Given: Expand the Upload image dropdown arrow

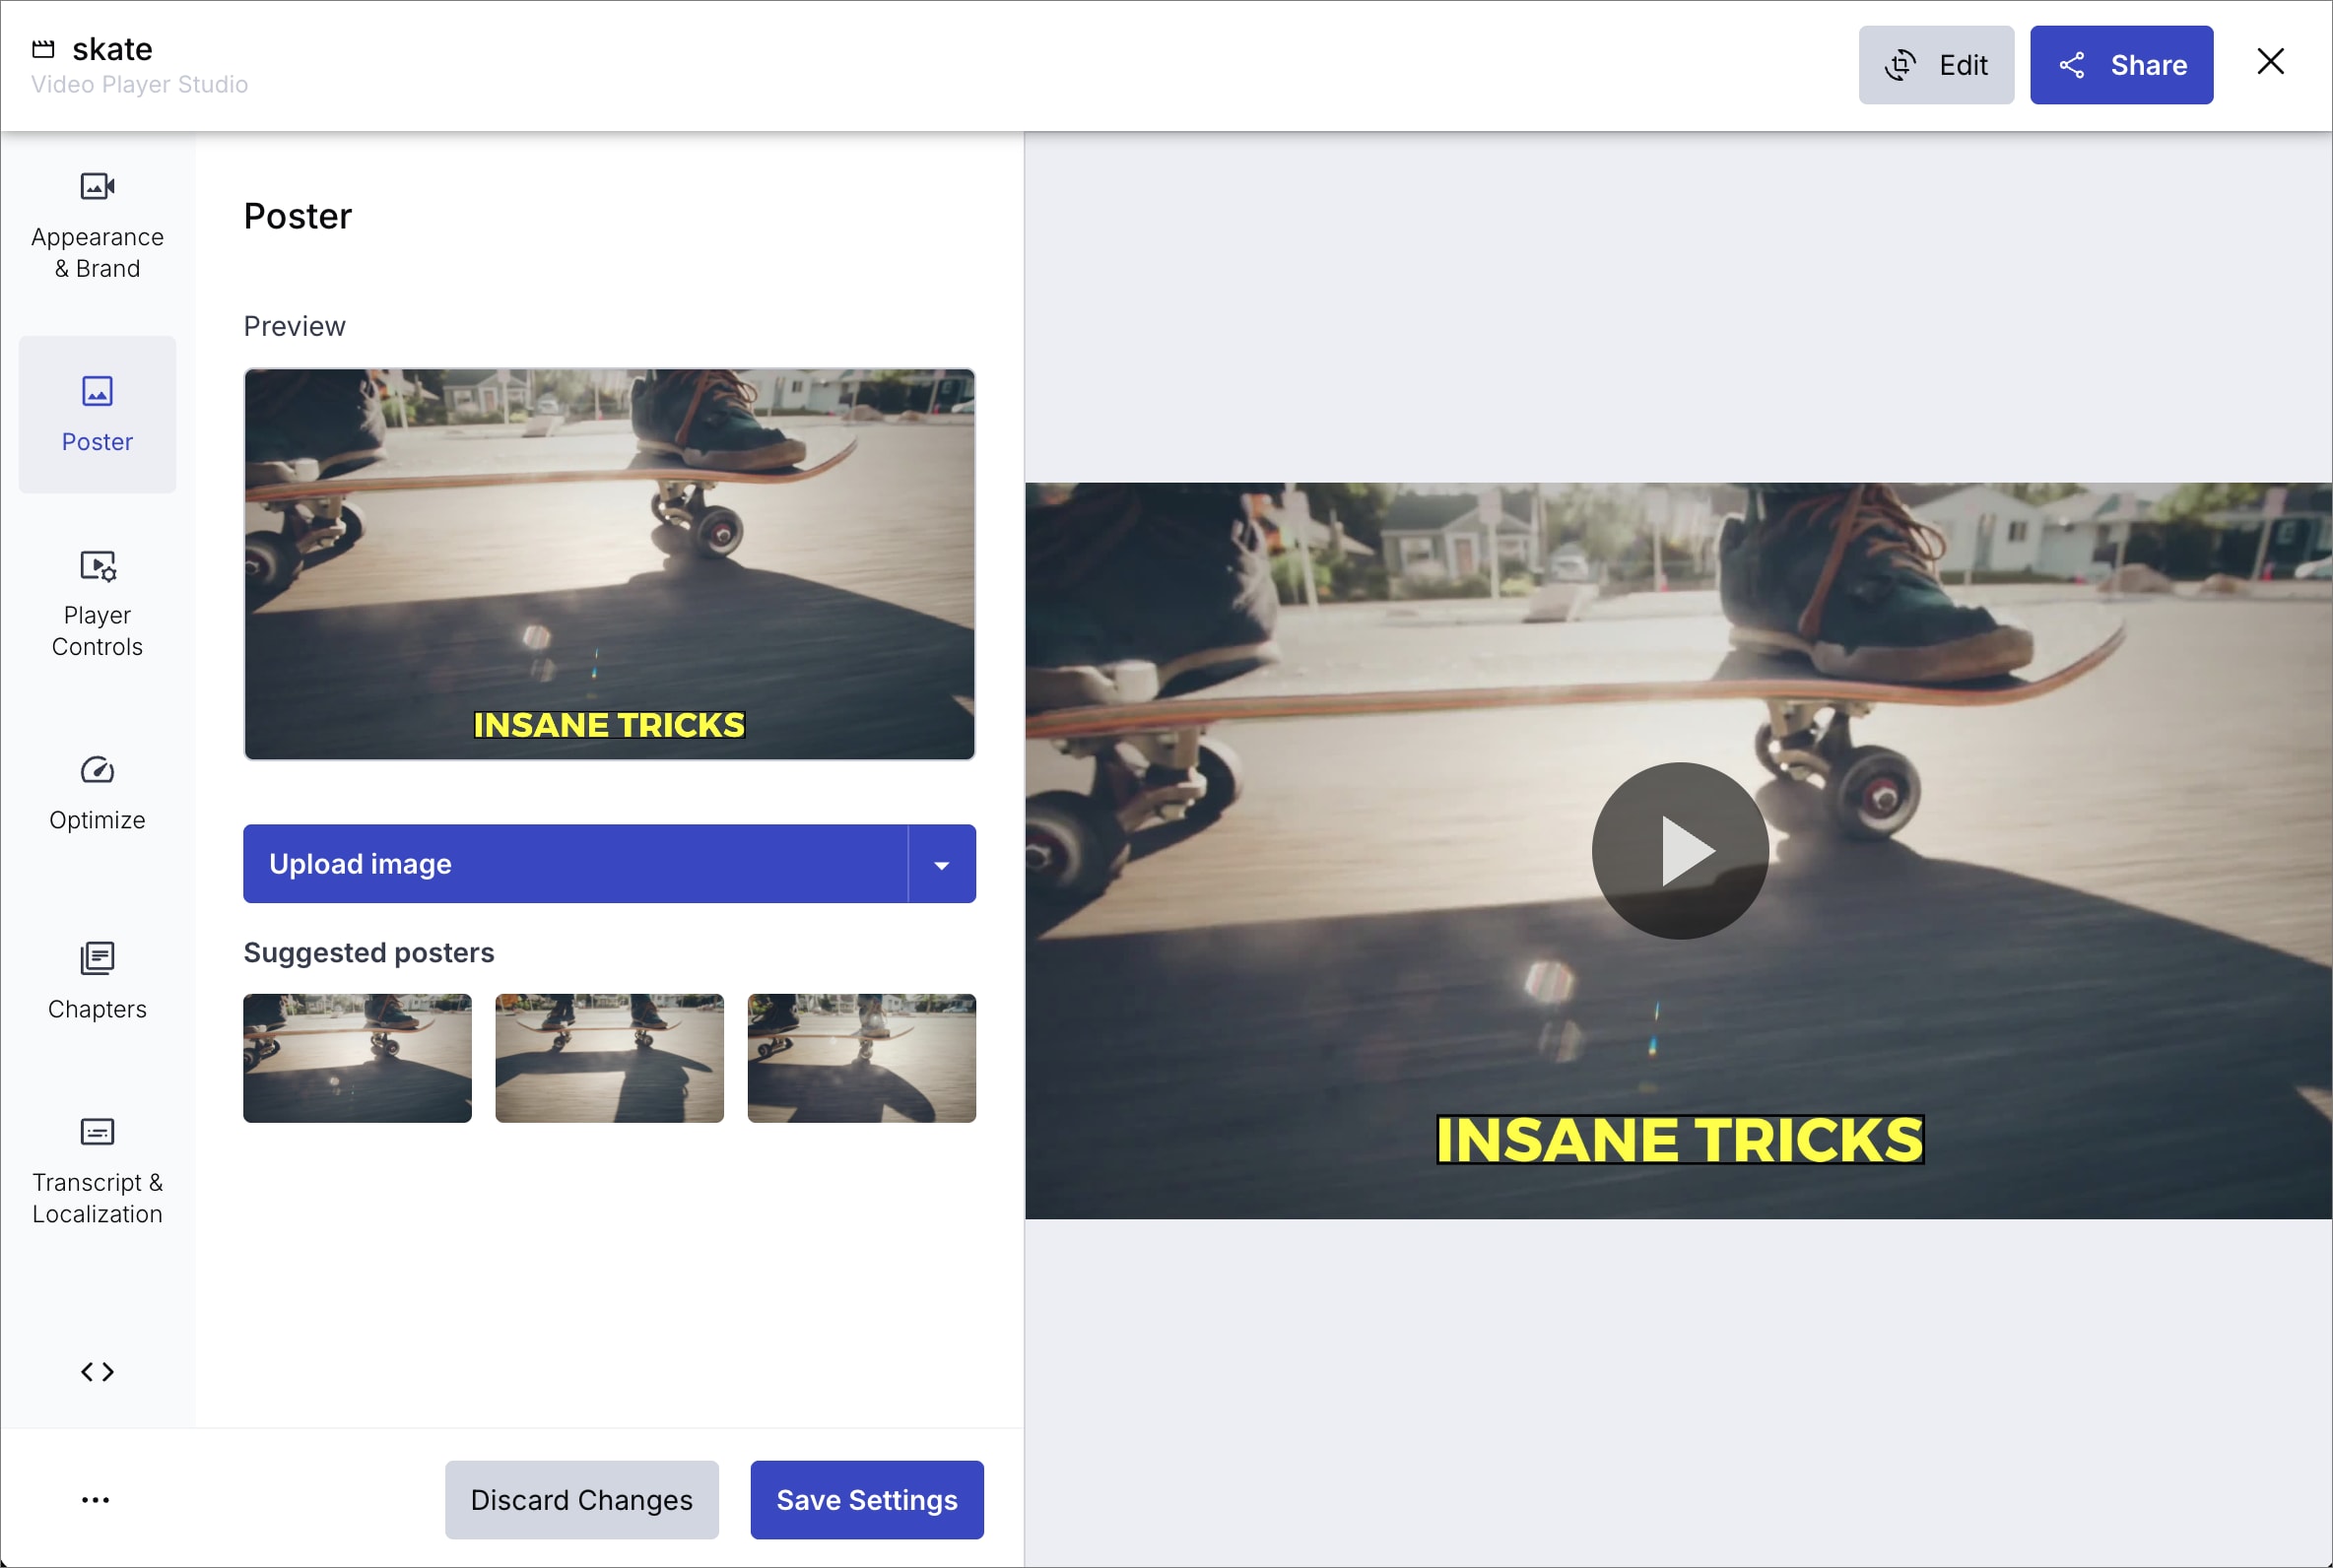Looking at the screenshot, I should (x=941, y=864).
